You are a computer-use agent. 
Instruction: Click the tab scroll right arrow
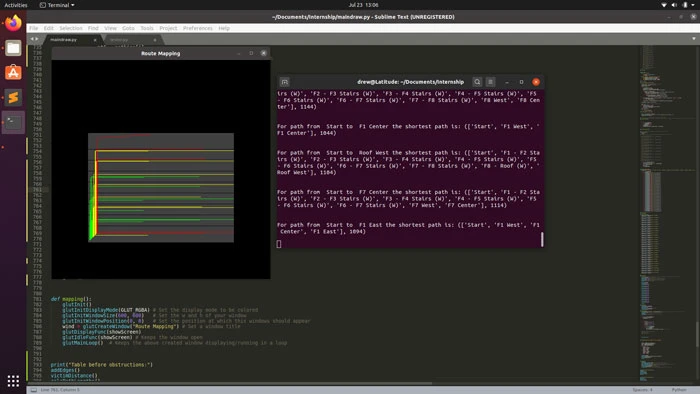pos(37,39)
